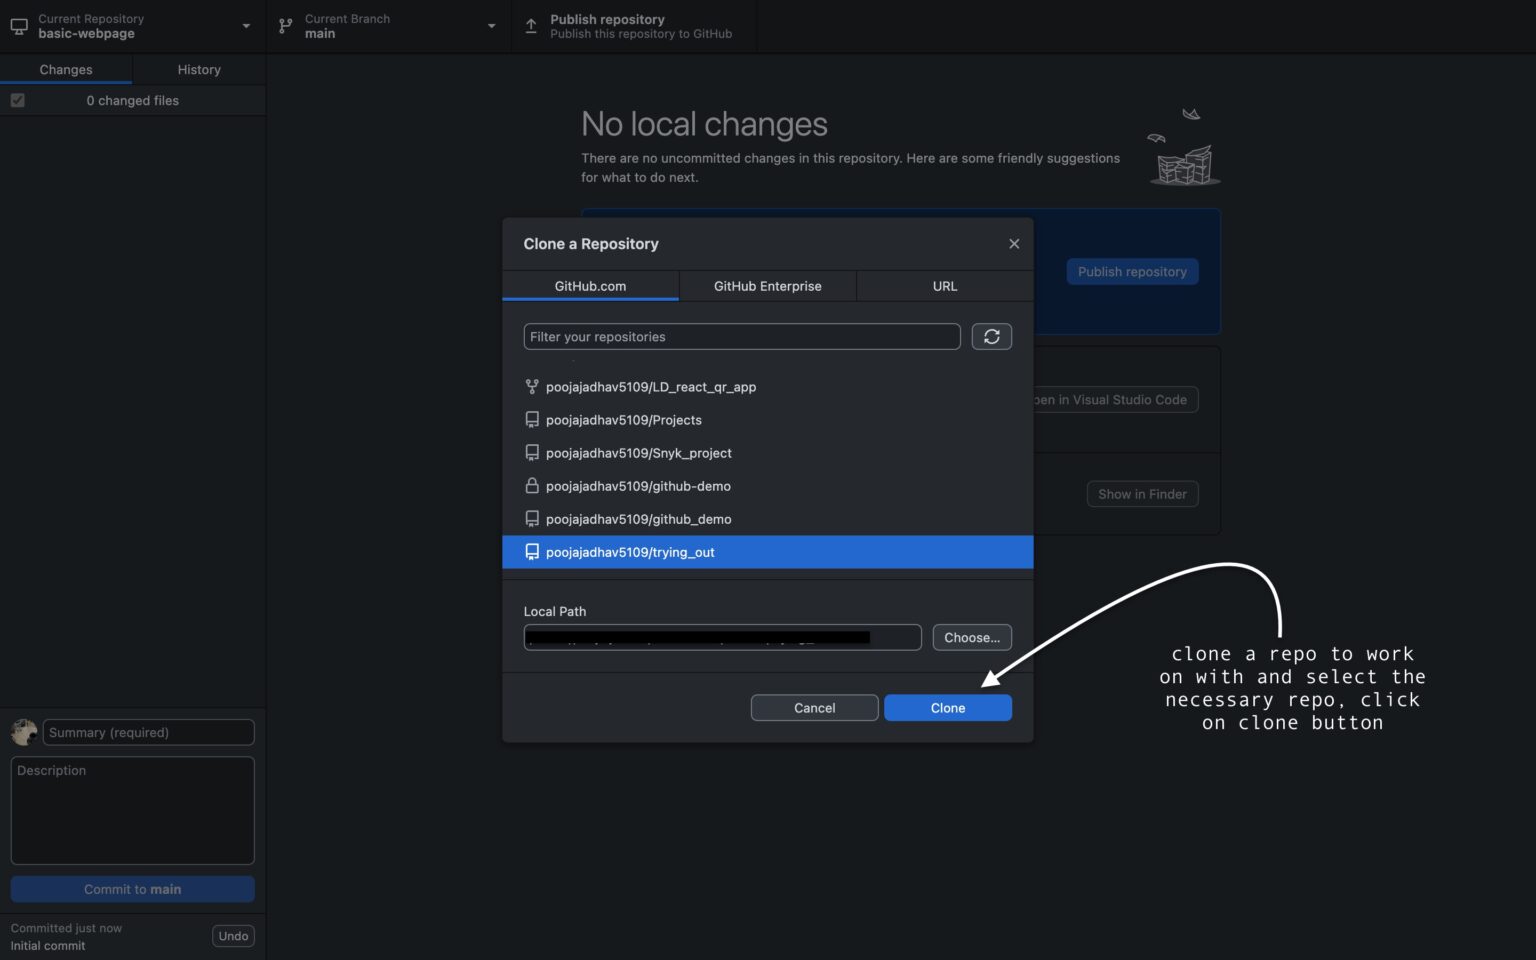Click the Clone button
This screenshot has width=1536, height=960.
[x=947, y=707]
